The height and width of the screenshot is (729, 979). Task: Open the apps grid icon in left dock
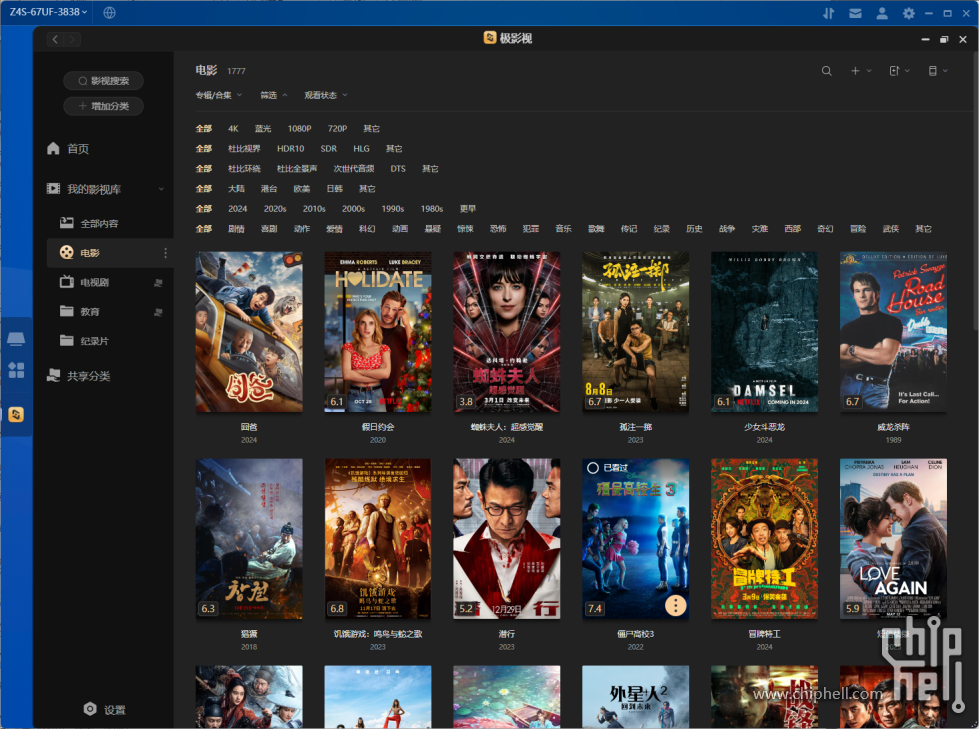pos(16,370)
